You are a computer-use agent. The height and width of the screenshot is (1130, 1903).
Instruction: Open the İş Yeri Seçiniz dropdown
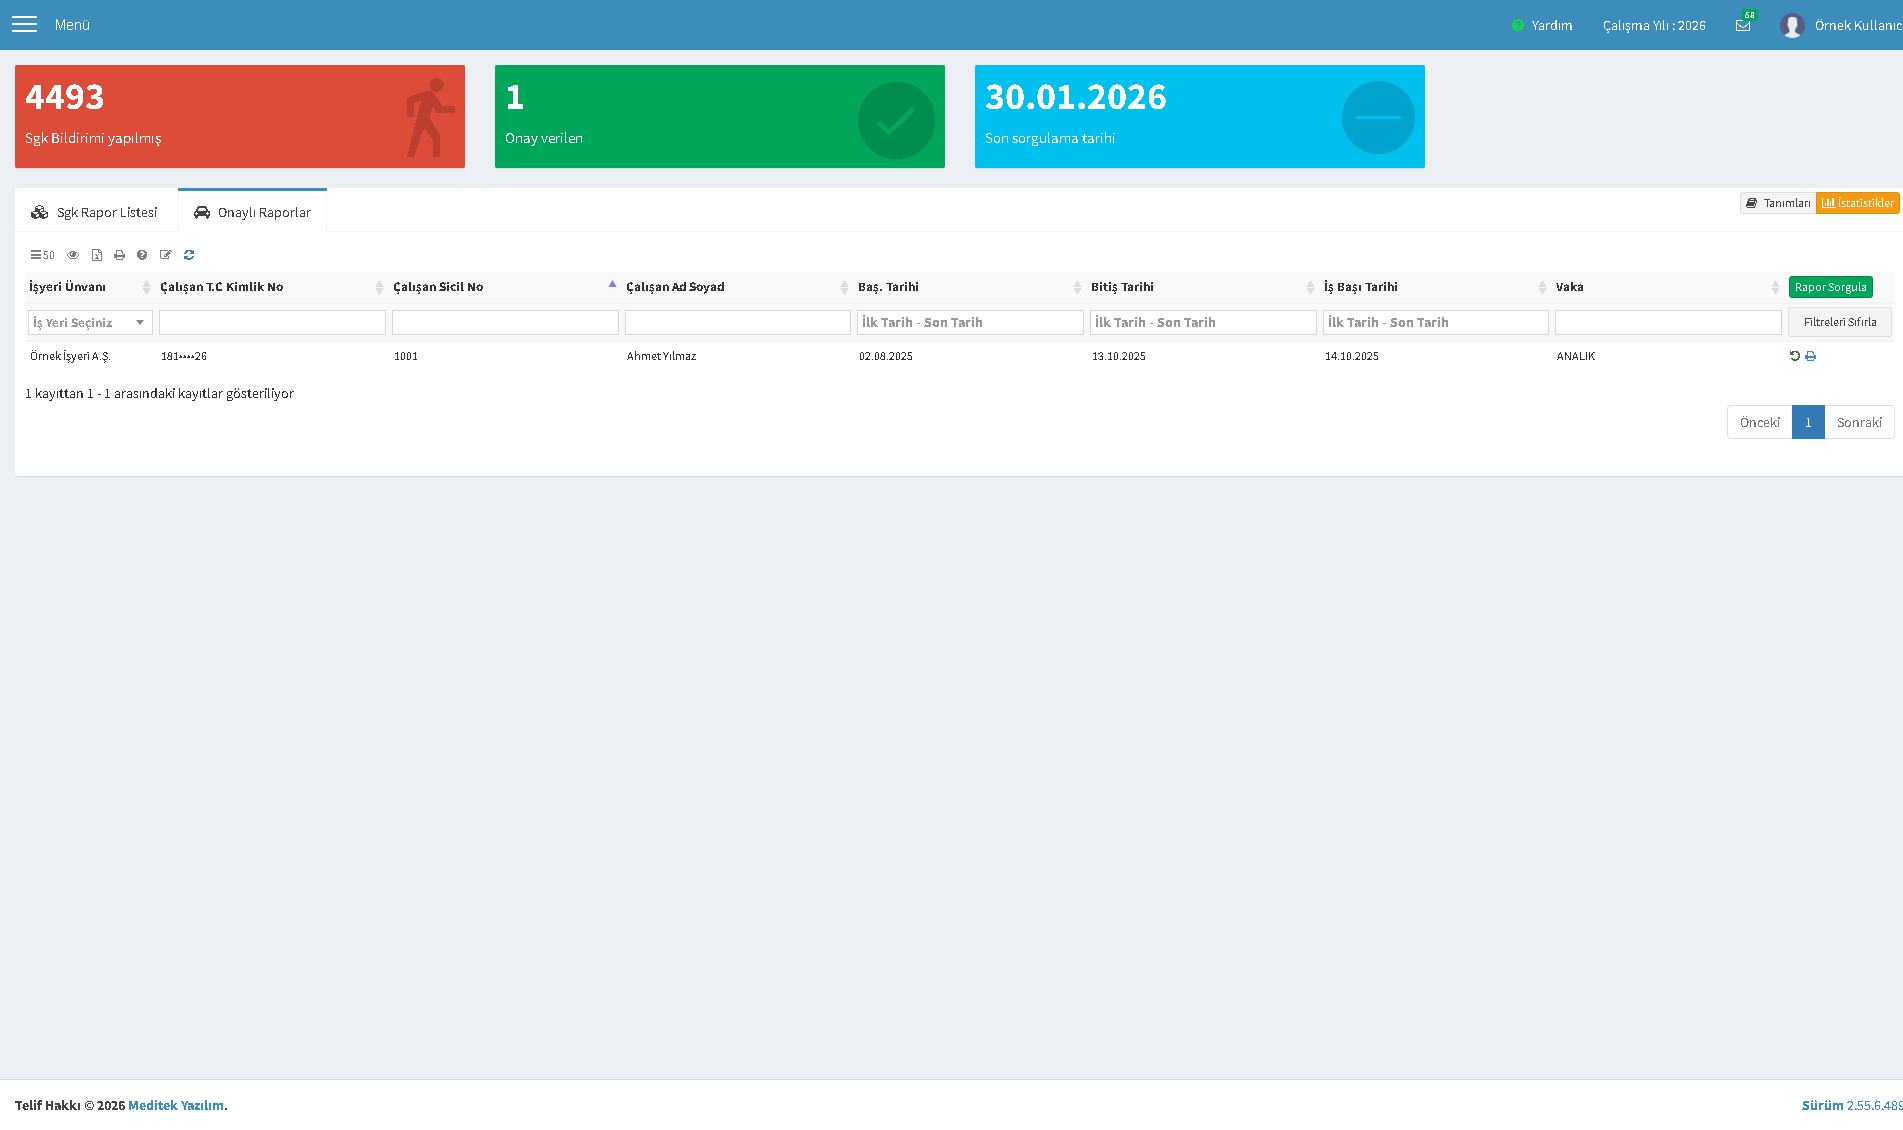pos(90,322)
